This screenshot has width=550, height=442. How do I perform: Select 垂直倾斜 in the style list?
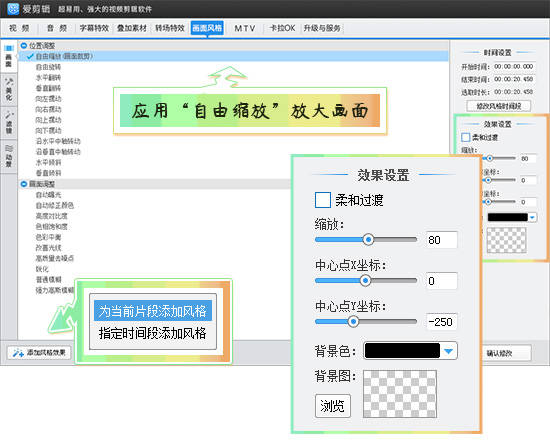(48, 173)
